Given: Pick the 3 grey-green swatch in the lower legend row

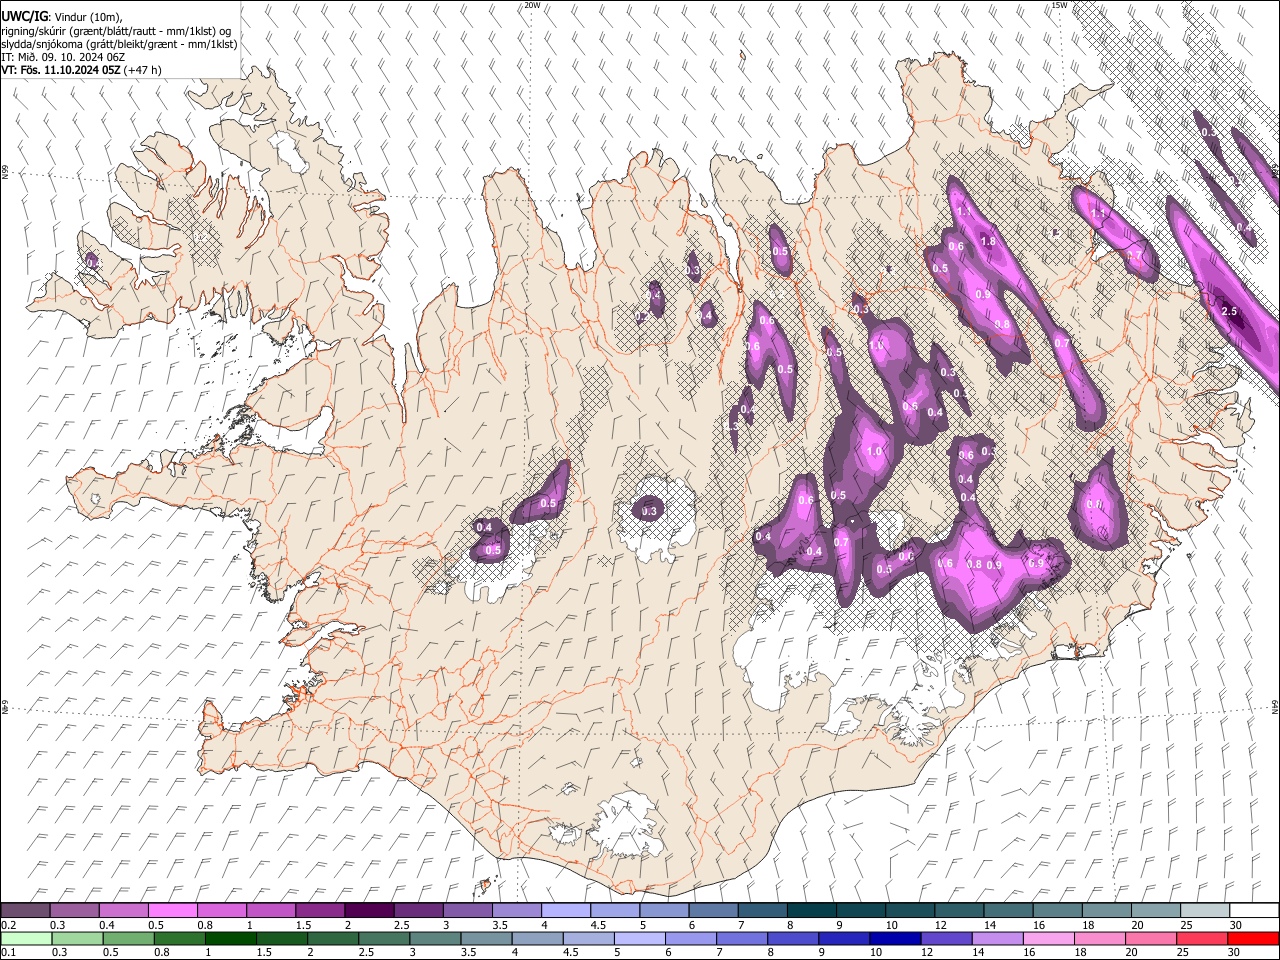Looking at the screenshot, I should pos(435,938).
